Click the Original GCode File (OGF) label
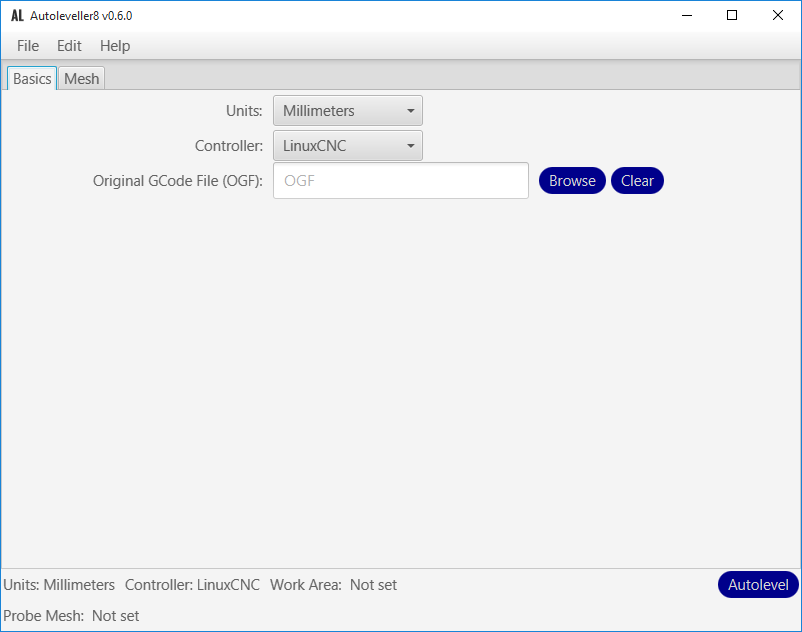802x632 pixels. pyautogui.click(x=178, y=181)
